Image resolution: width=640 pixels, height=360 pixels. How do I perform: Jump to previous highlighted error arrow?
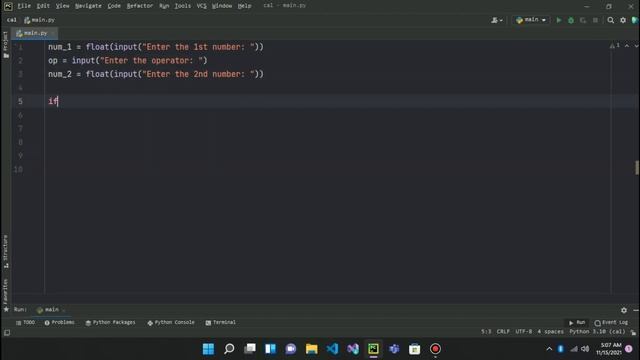(x=627, y=46)
